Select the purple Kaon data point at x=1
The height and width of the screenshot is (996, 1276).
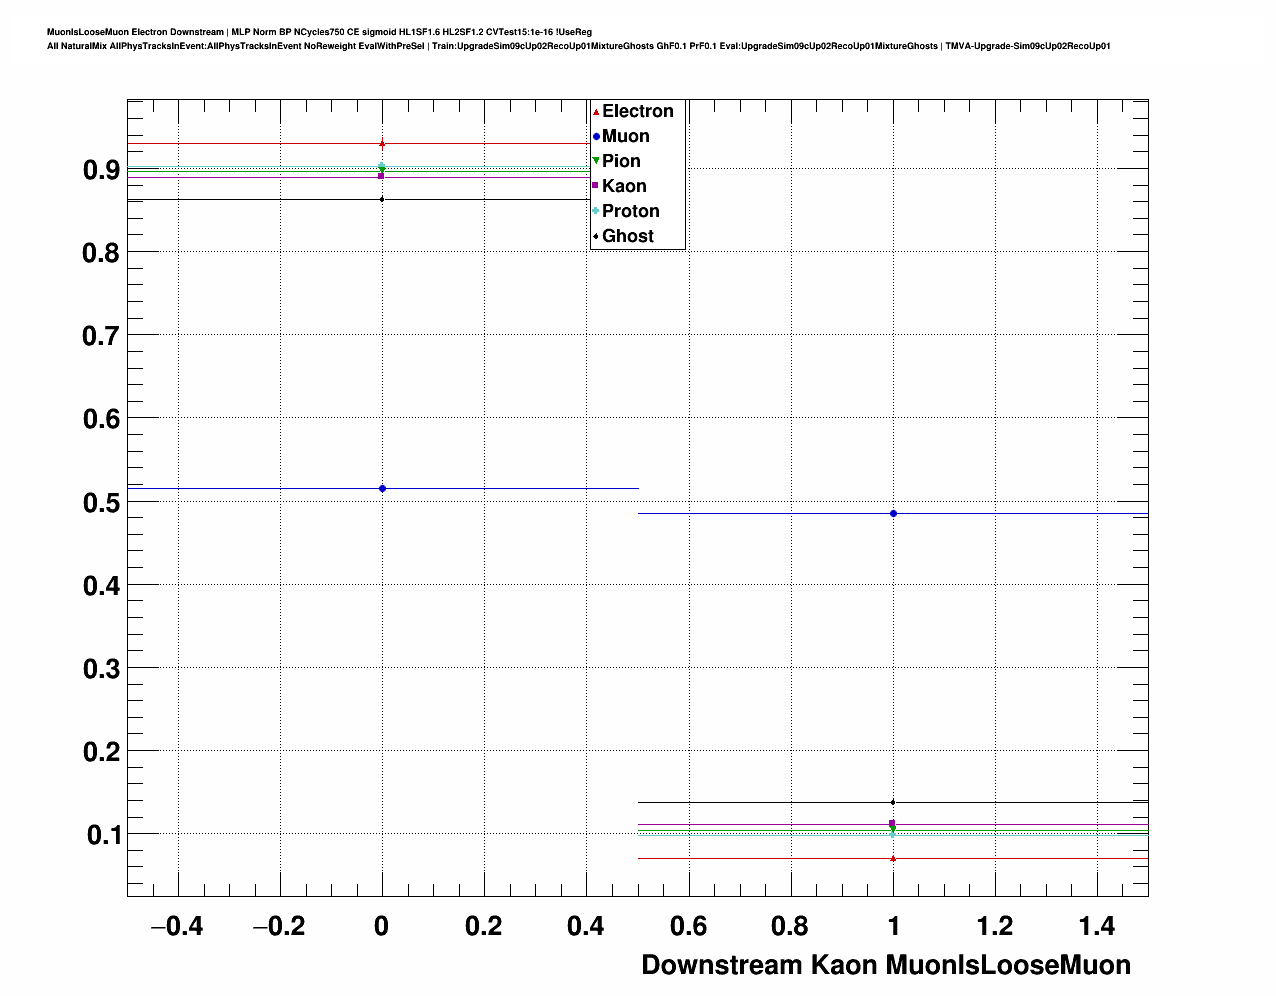tap(893, 823)
